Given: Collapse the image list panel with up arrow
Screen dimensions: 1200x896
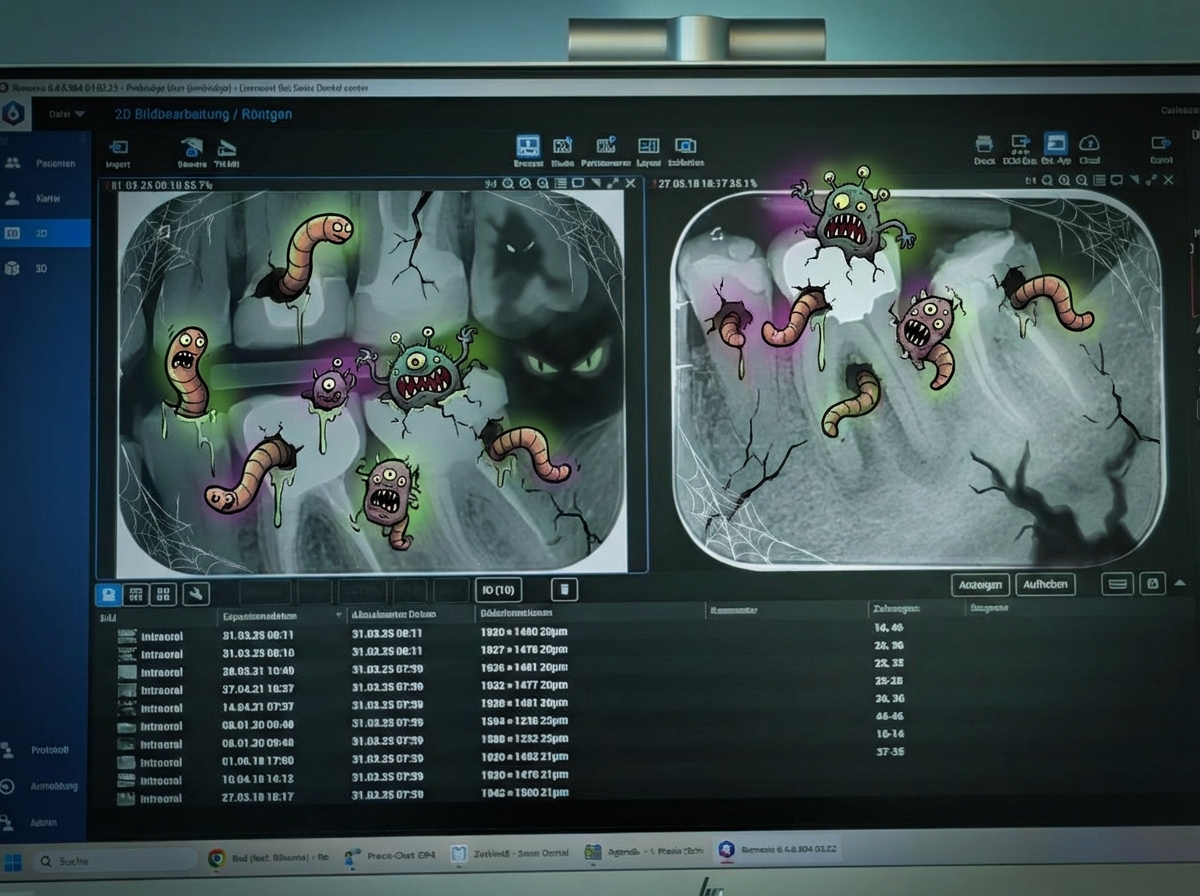Looking at the screenshot, I should [x=1180, y=584].
